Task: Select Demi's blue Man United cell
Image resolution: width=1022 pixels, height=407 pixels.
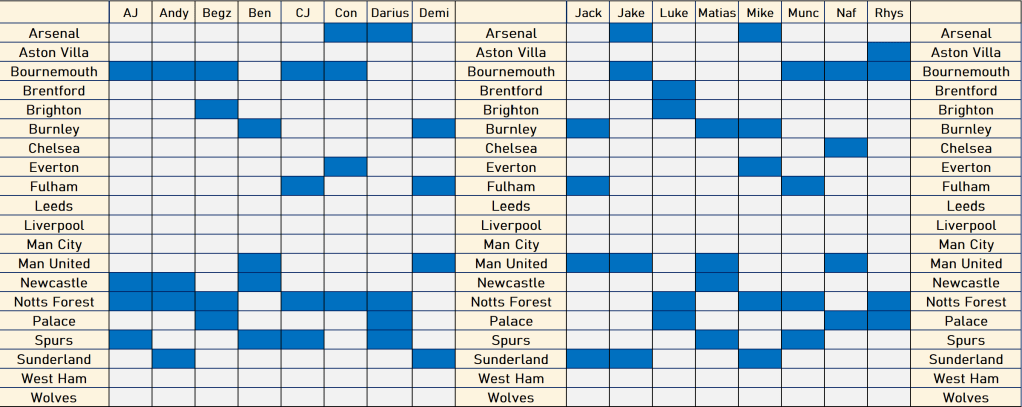Action: tap(432, 263)
